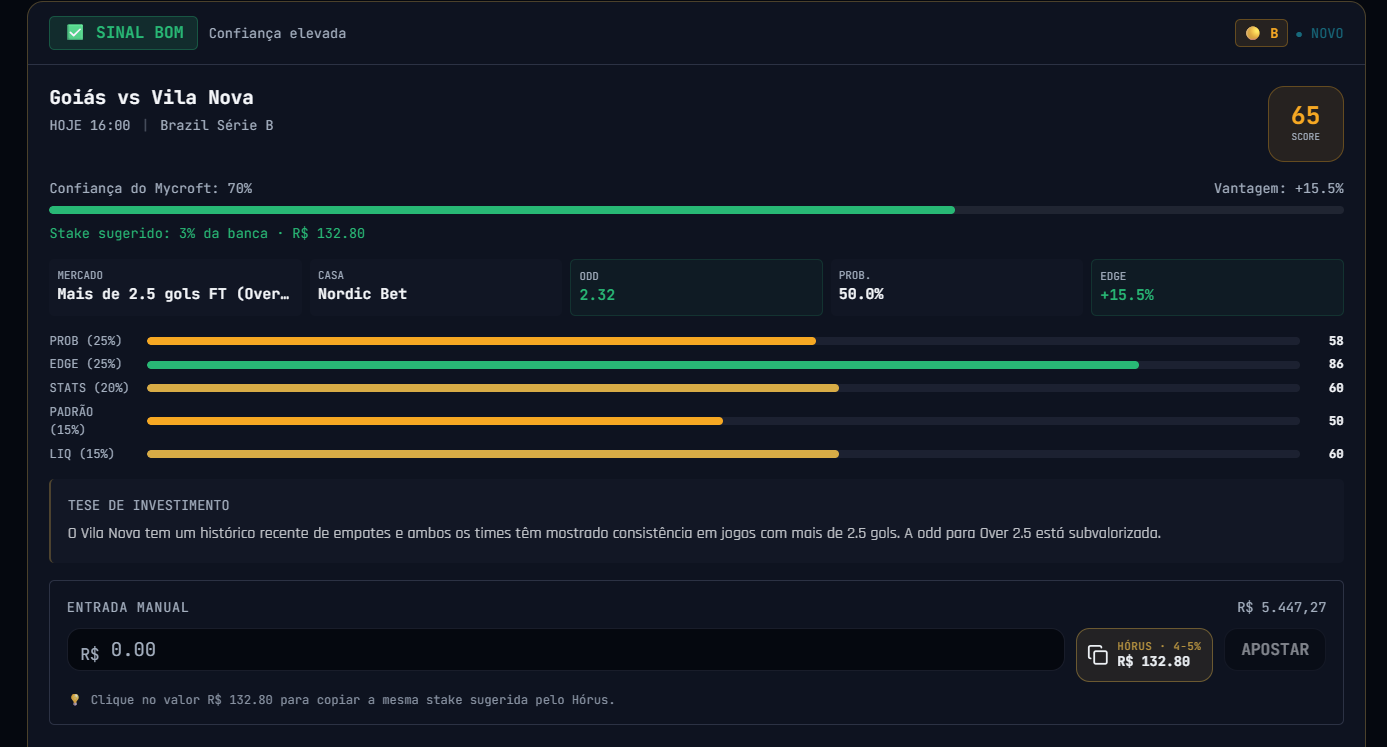
Task: Click the EDGE score value 86
Action: coord(1336,364)
